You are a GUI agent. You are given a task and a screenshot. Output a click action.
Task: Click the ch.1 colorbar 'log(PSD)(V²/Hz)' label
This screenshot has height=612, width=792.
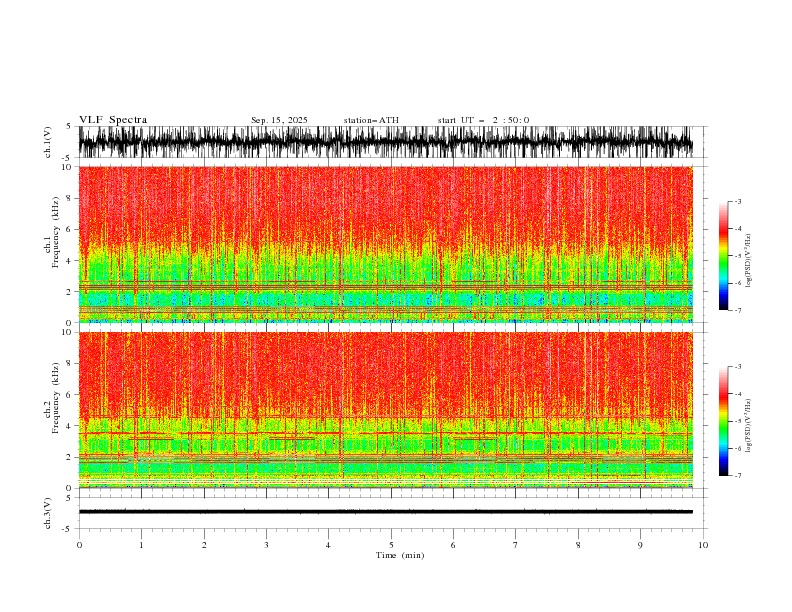(x=749, y=261)
